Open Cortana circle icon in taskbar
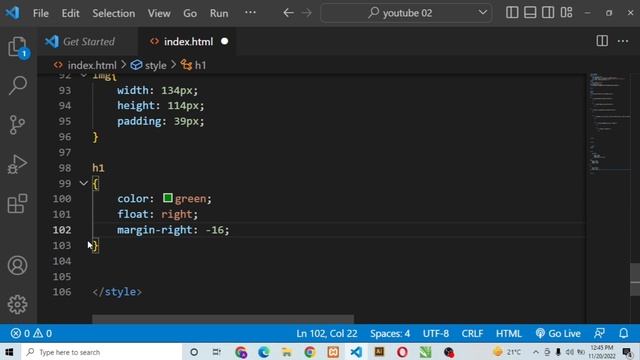 click(194, 352)
